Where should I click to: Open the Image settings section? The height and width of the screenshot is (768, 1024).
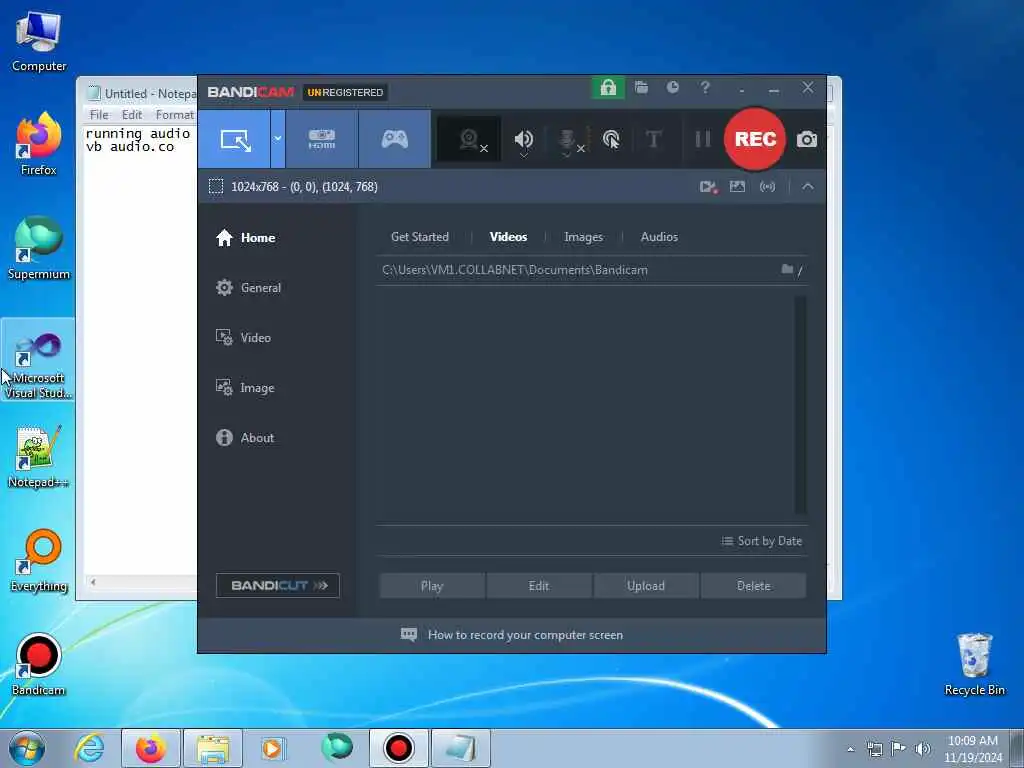[x=245, y=388]
